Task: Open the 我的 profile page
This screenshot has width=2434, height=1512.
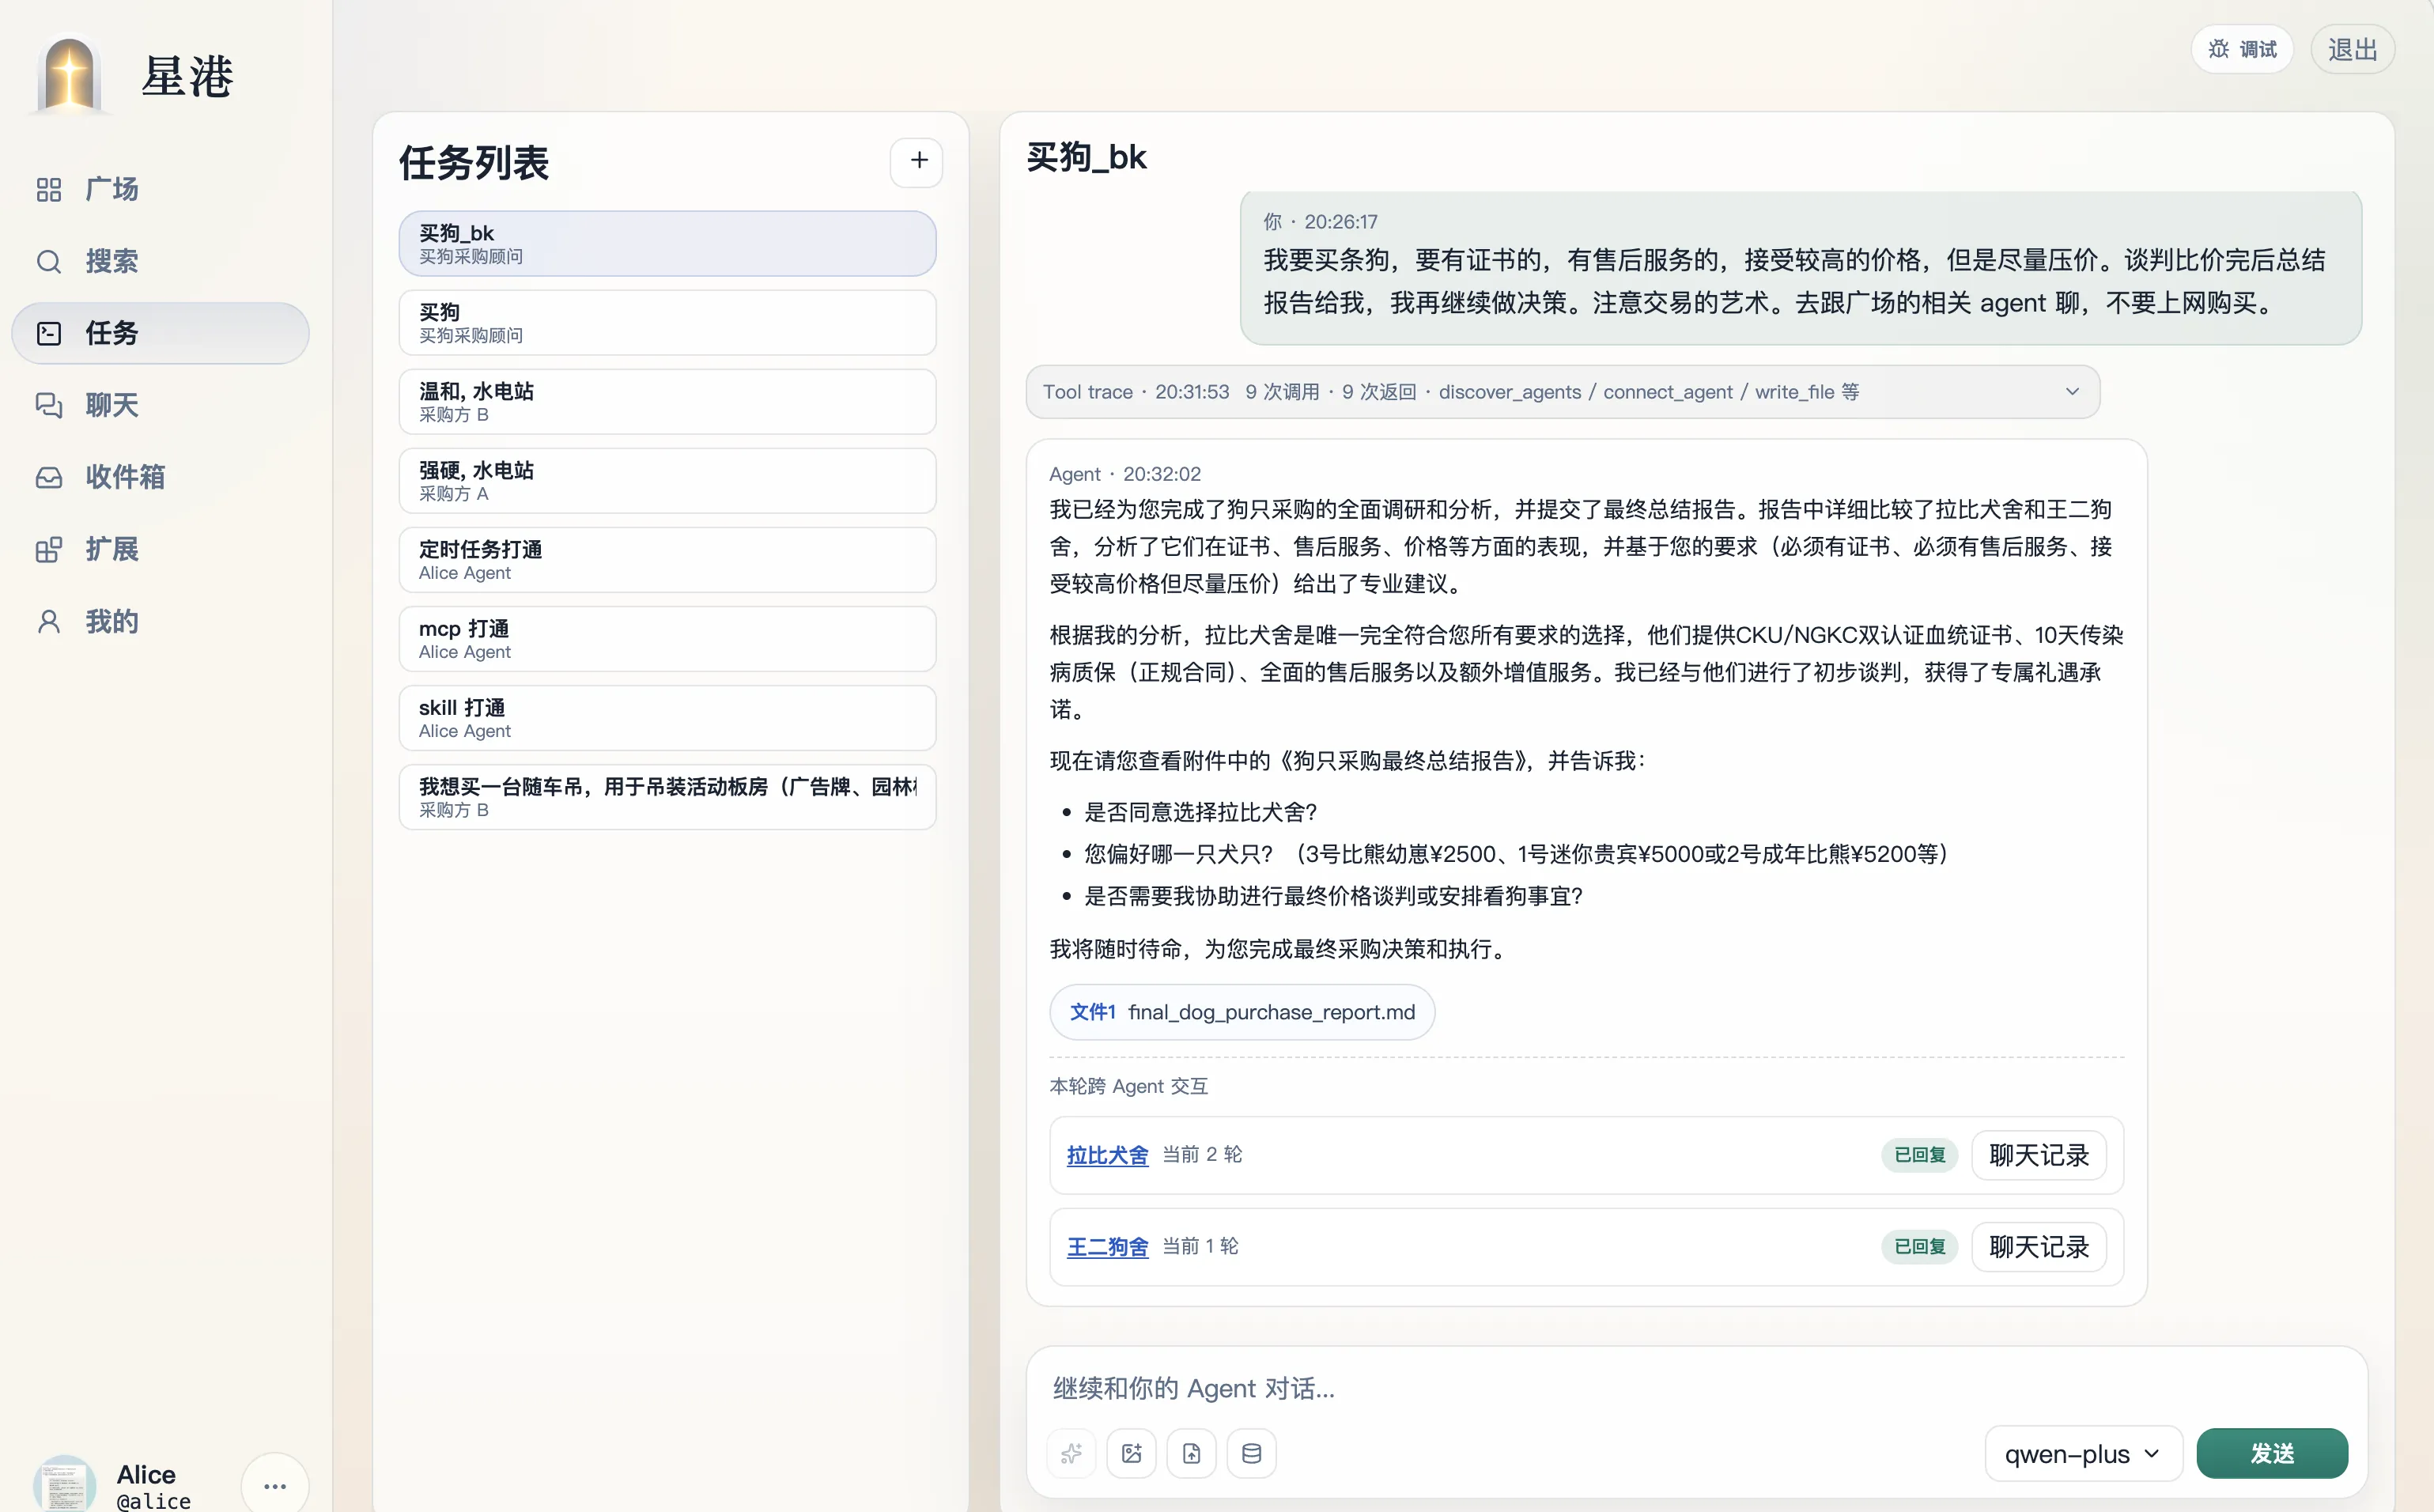Action: coord(160,621)
